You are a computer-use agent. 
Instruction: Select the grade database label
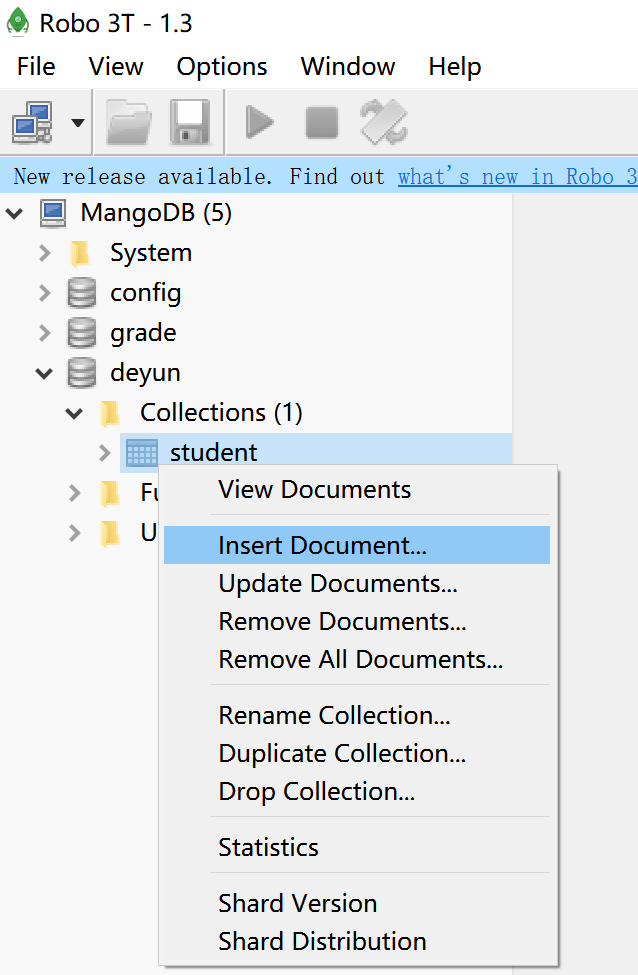click(x=143, y=333)
